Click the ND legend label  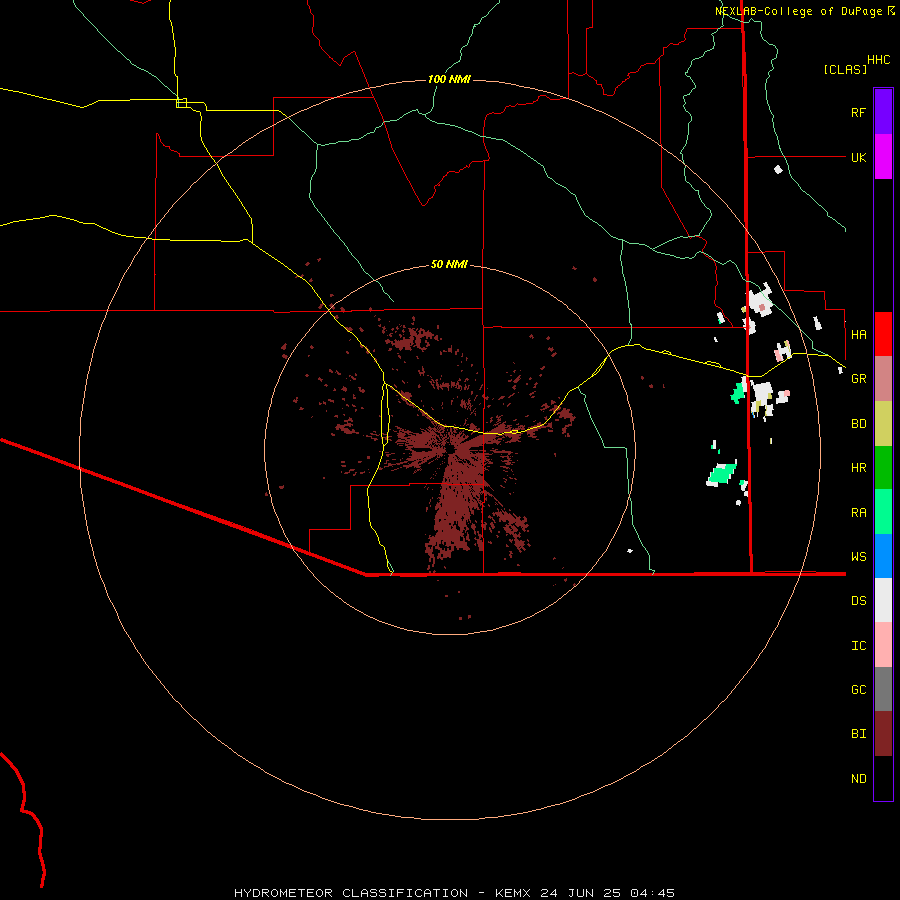[x=858, y=779]
